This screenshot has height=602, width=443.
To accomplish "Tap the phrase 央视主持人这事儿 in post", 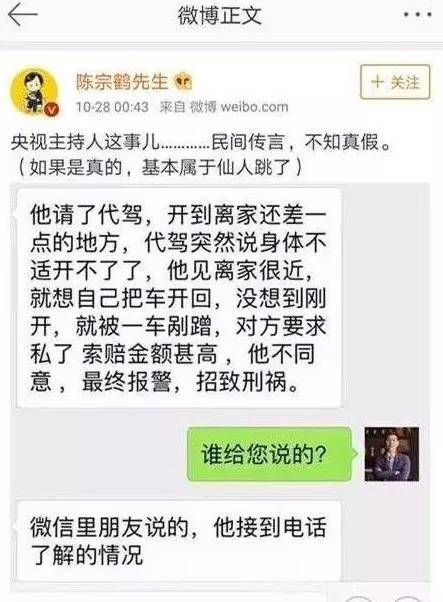I will 85,142.
